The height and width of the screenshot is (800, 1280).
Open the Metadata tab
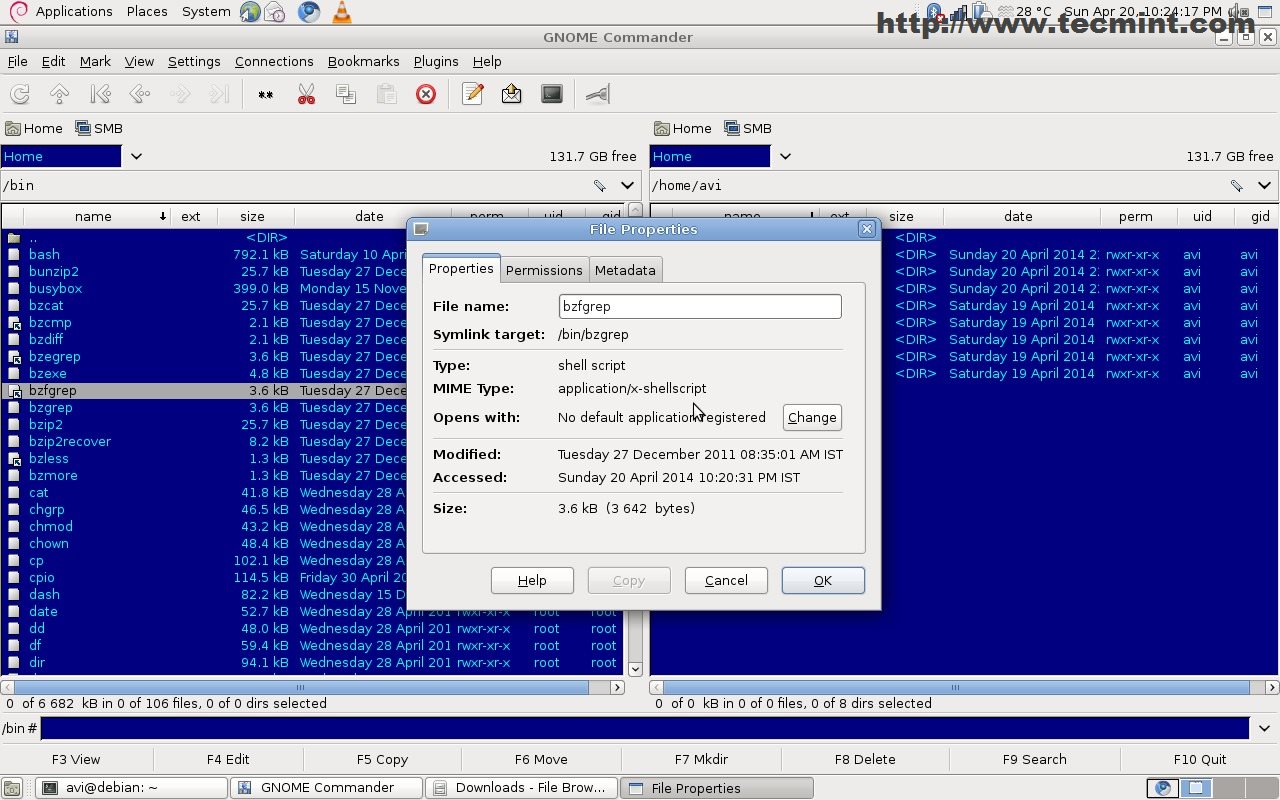click(x=625, y=270)
